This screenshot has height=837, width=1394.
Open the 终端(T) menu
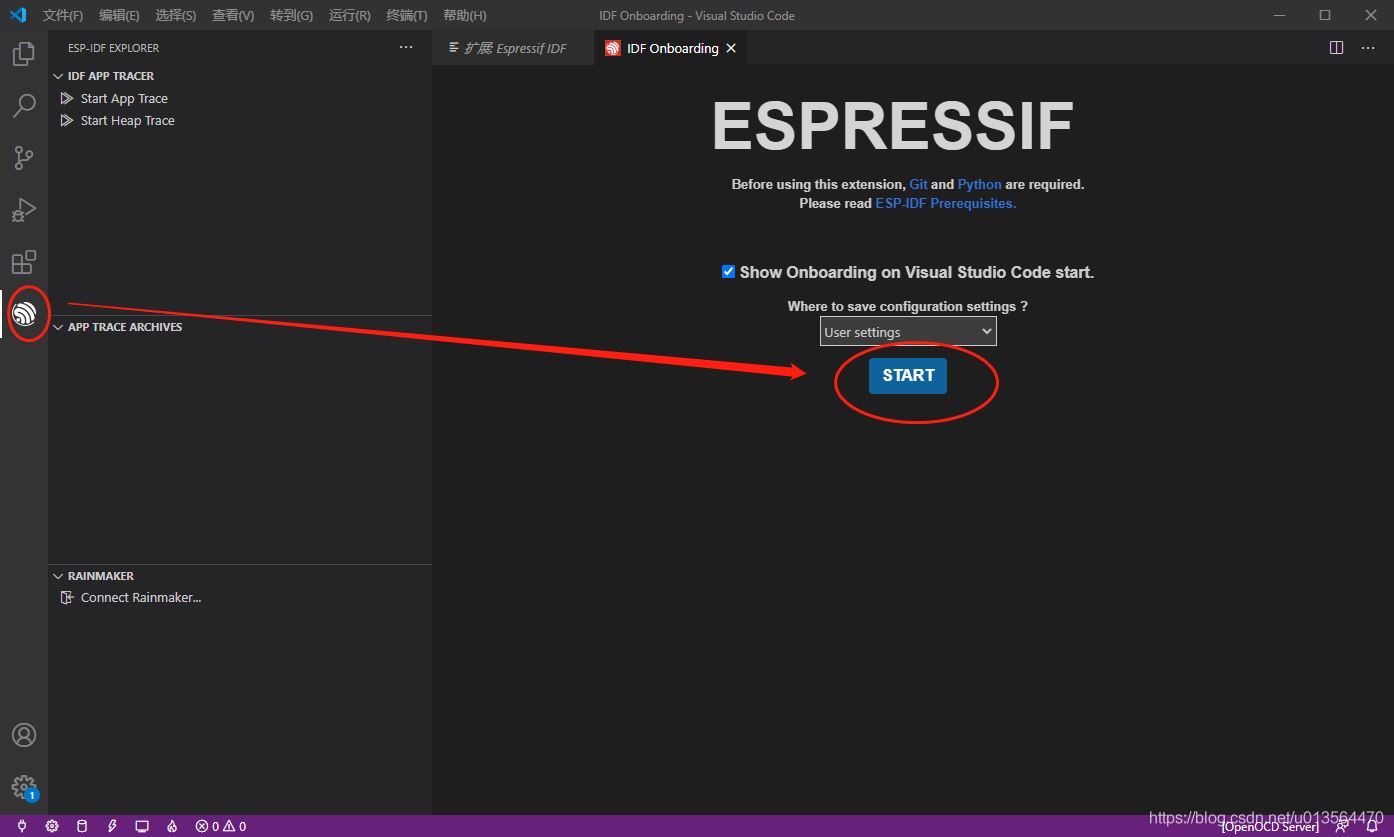407,15
